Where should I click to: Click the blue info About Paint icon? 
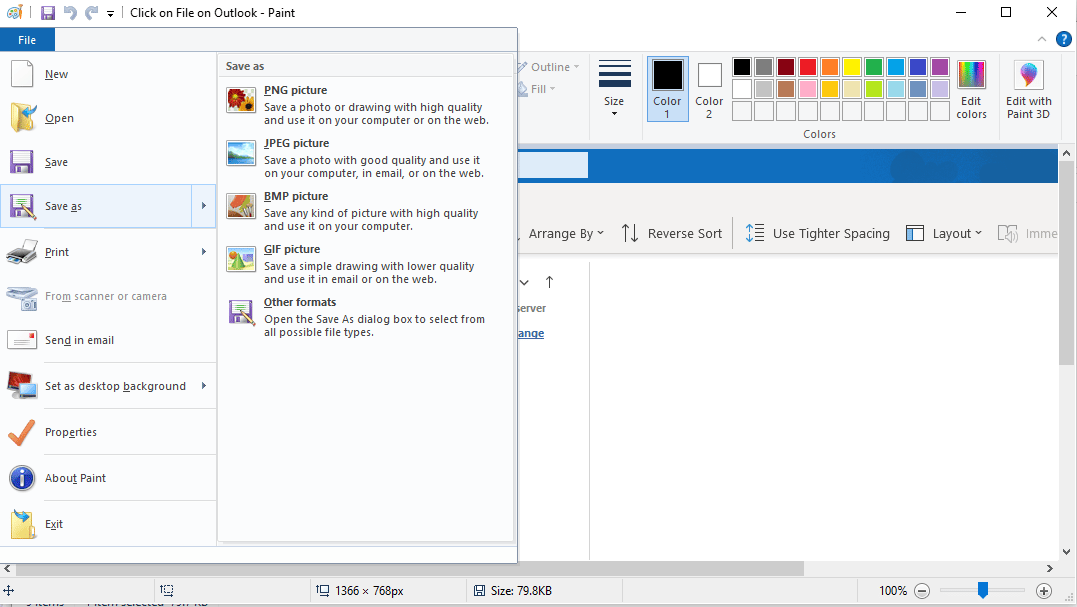point(22,478)
